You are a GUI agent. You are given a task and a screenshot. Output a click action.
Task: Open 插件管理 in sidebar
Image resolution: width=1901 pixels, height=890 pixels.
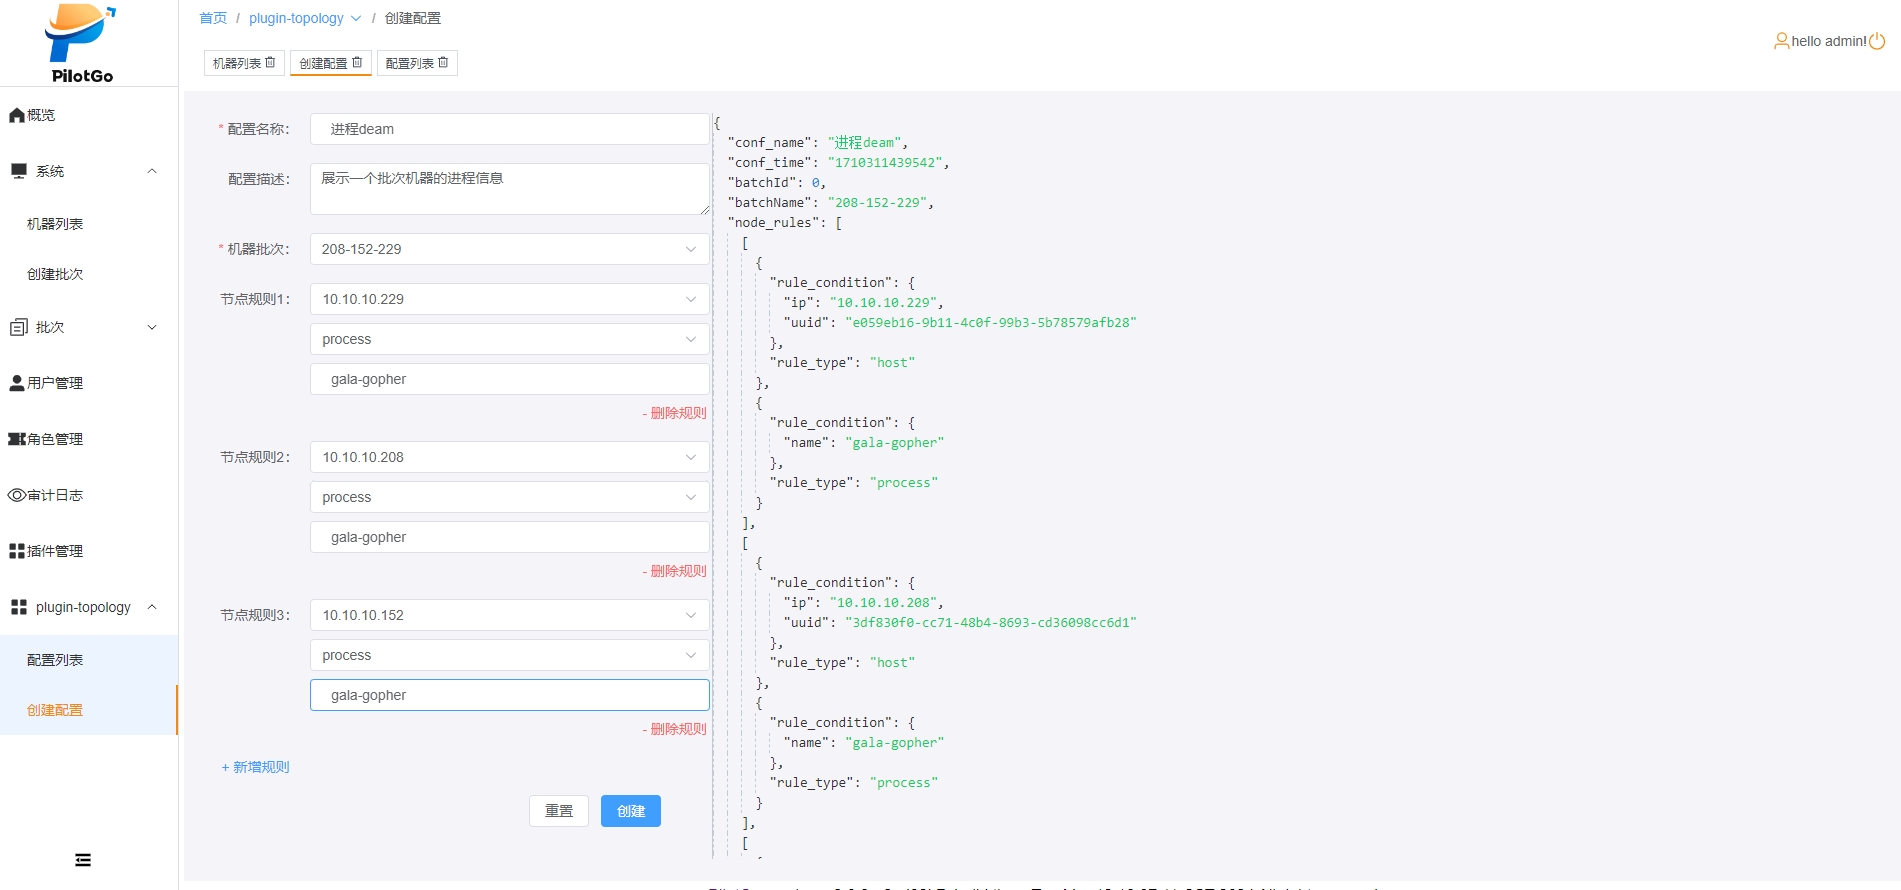[54, 551]
